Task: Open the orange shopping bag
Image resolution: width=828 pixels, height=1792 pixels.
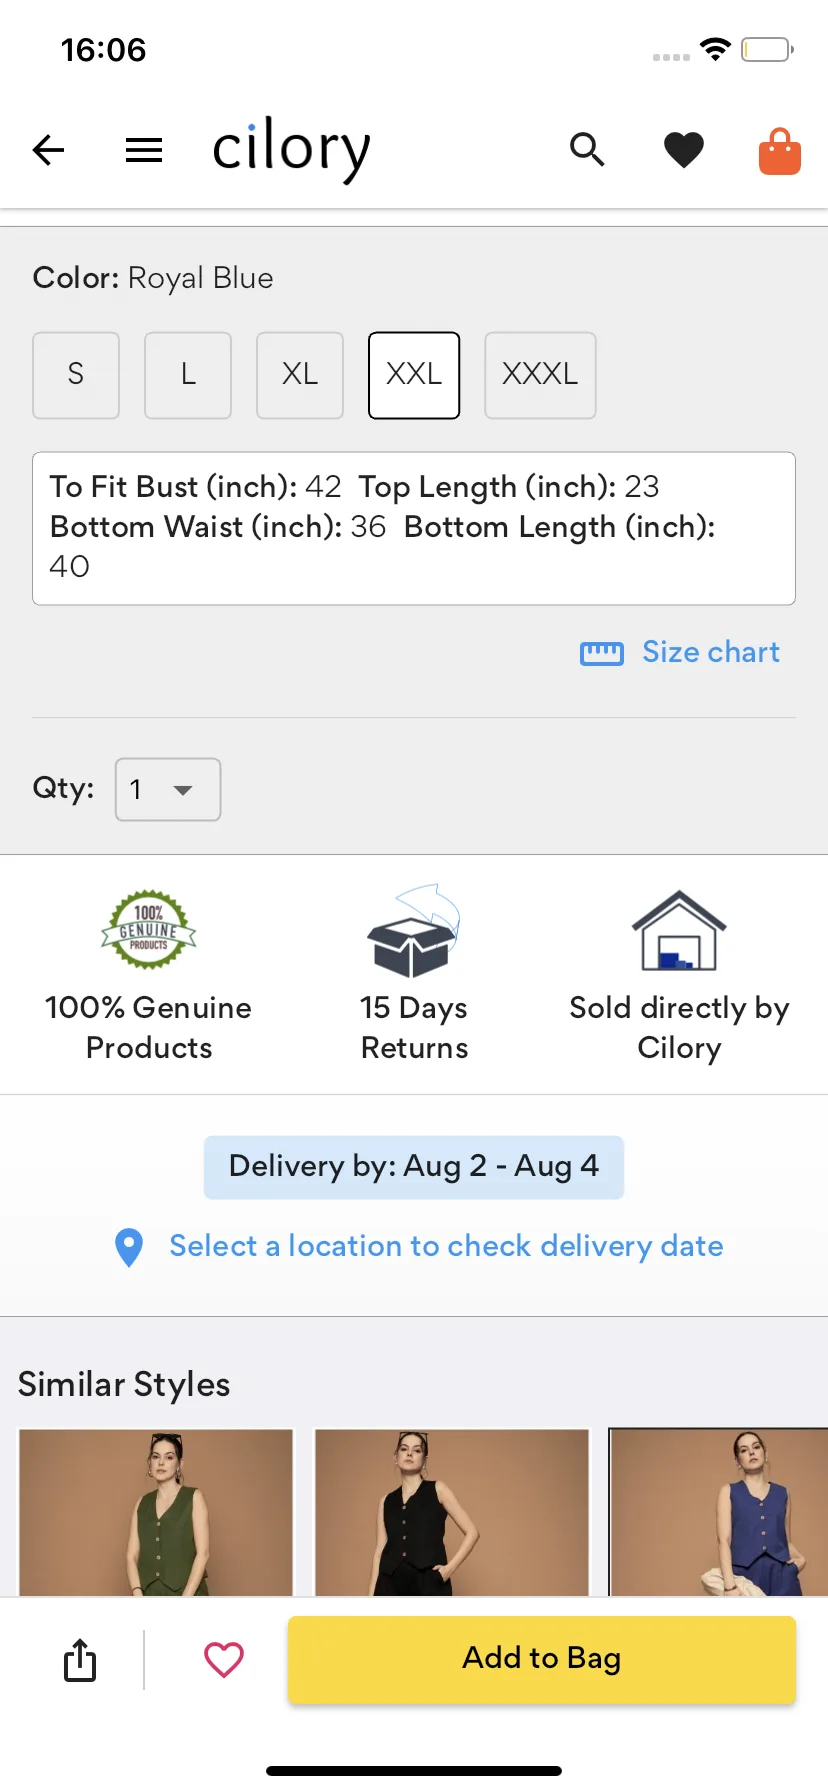Action: tap(780, 152)
